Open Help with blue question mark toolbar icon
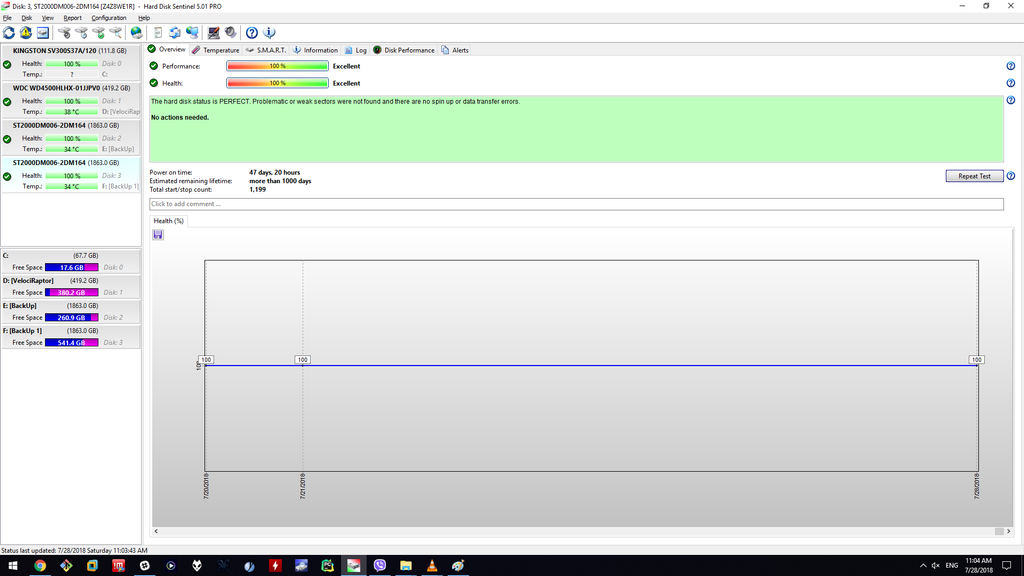The width and height of the screenshot is (1024, 576). click(251, 33)
